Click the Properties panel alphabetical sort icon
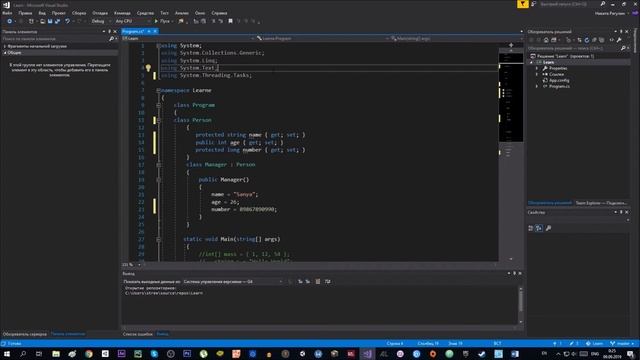Screen dimensions: 640x360 pyautogui.click(x=539, y=228)
